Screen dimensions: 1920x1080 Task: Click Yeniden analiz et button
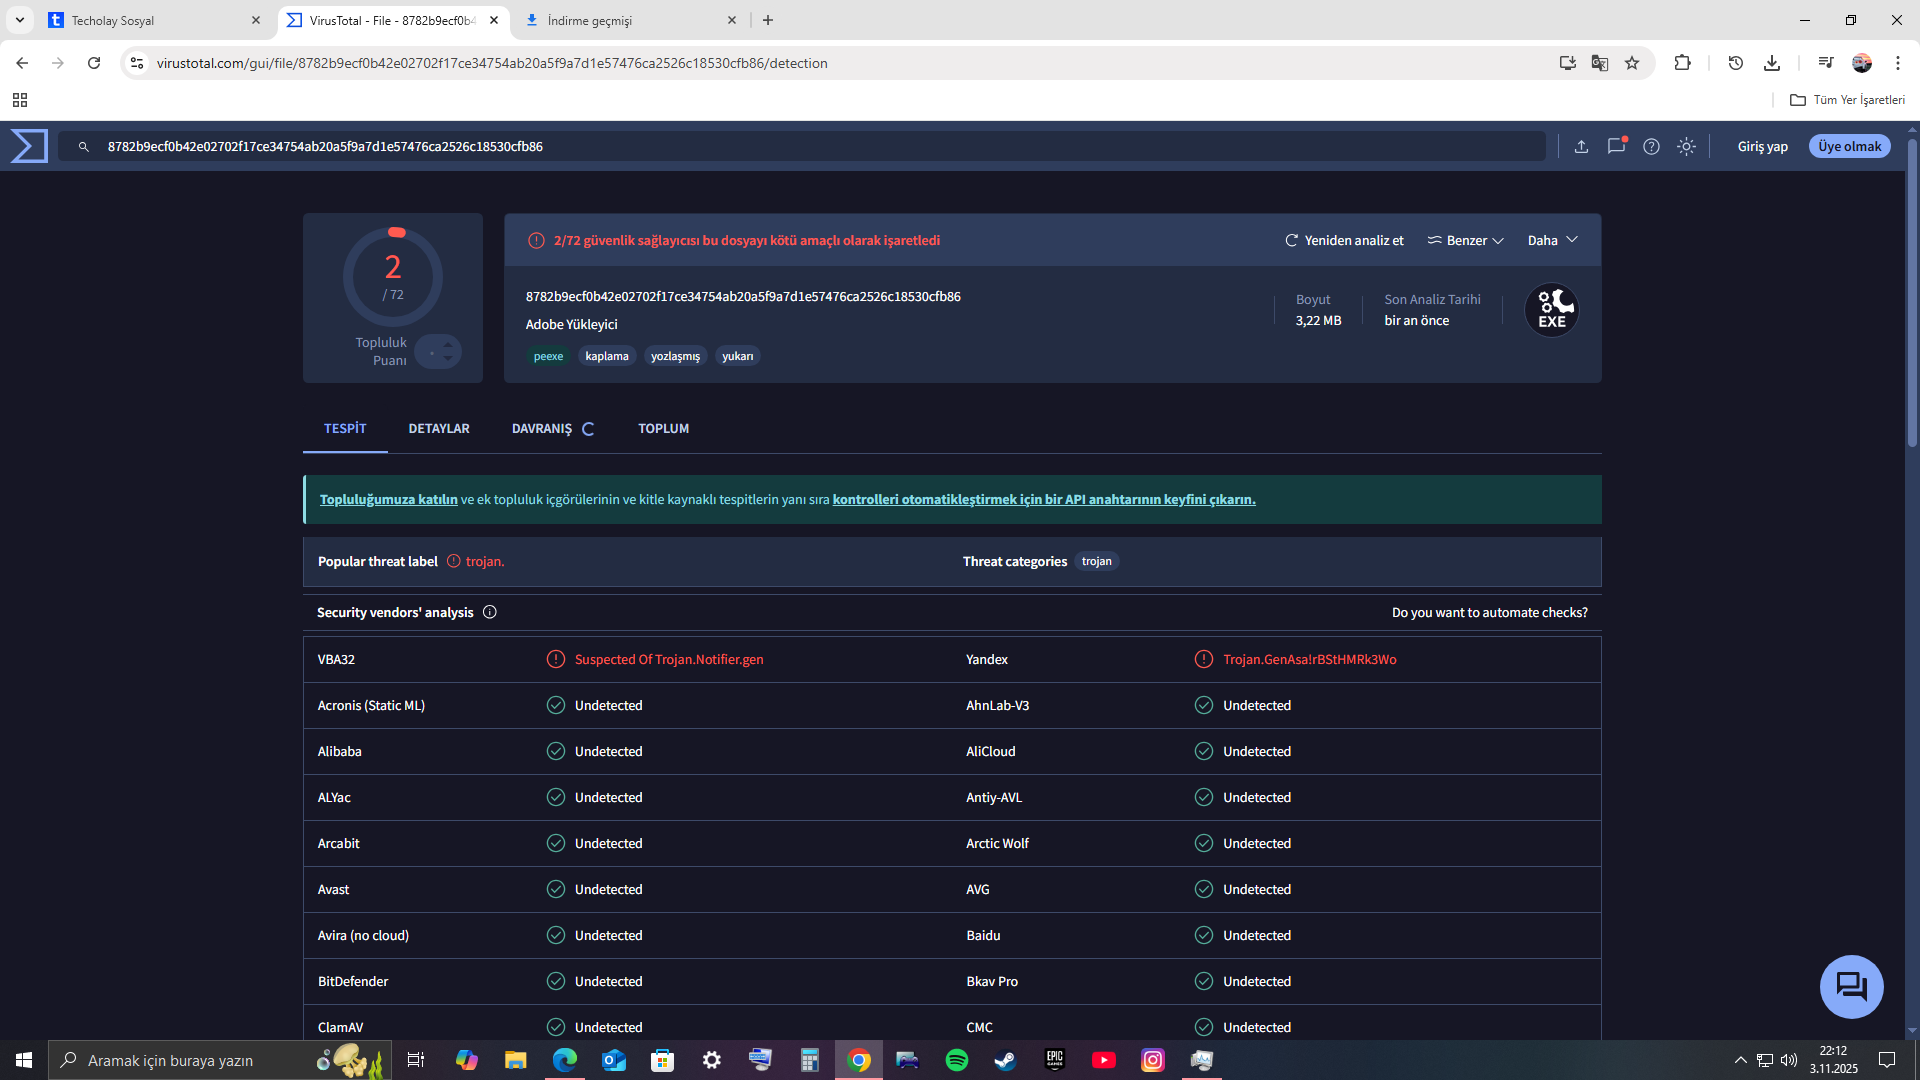point(1344,240)
